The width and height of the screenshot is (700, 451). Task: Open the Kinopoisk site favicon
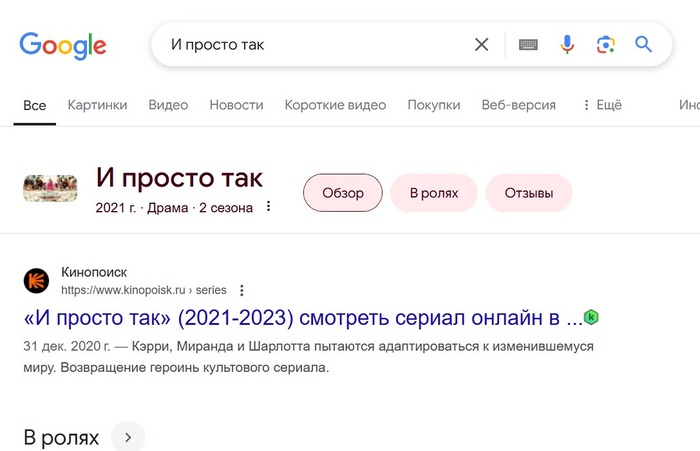click(x=36, y=281)
